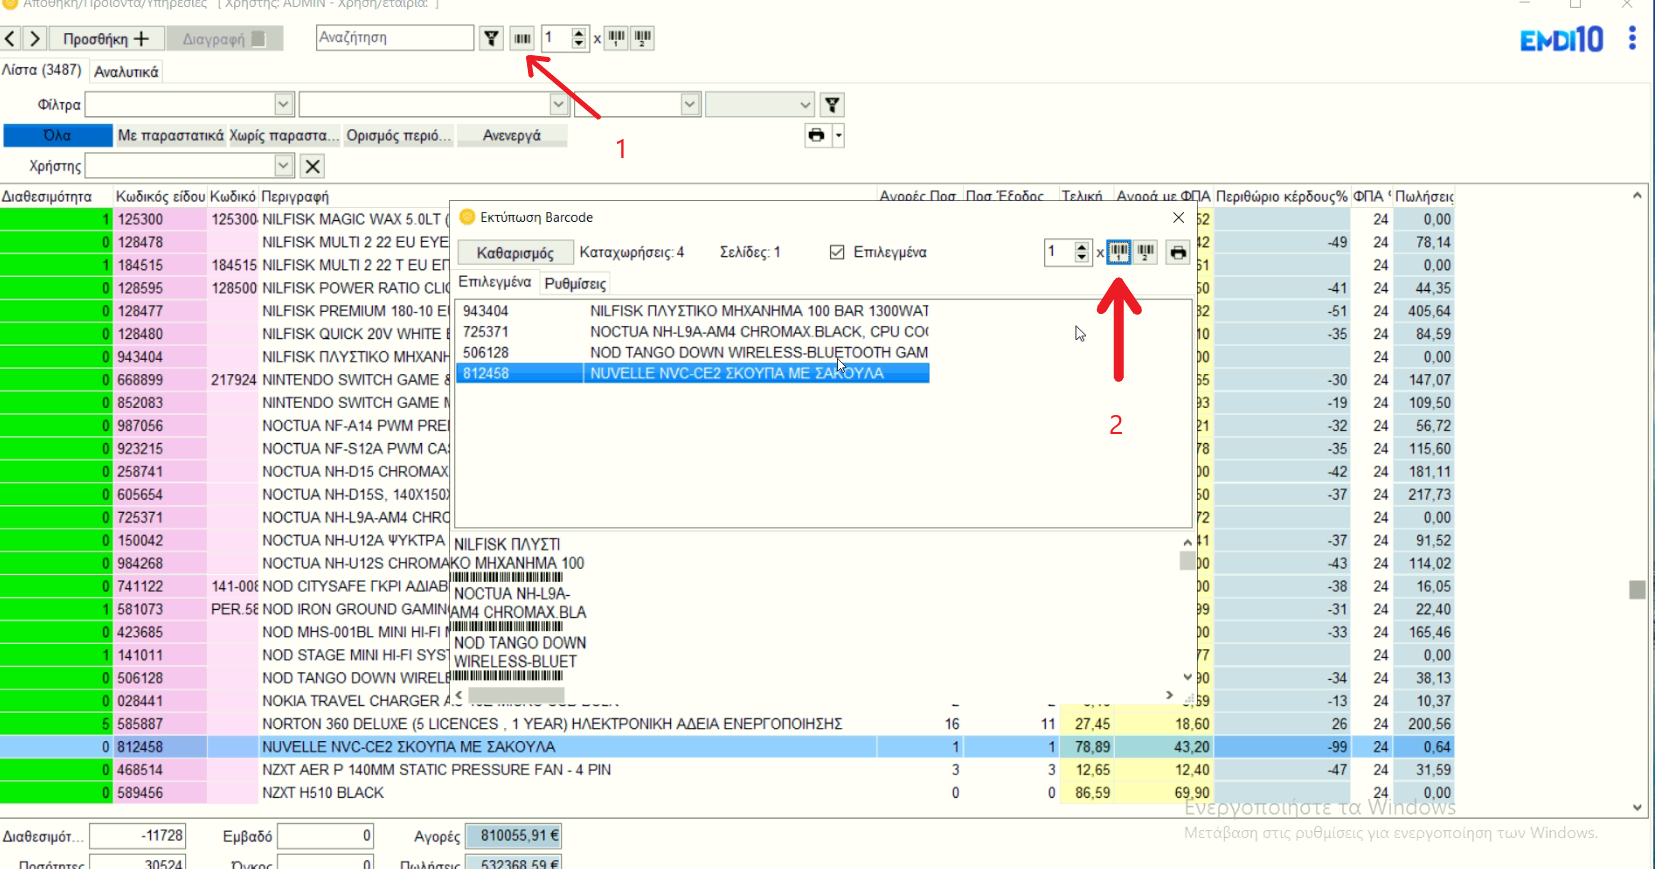
Task: Click the barcode preview horizontal scrollbar thumb
Action: click(x=517, y=695)
